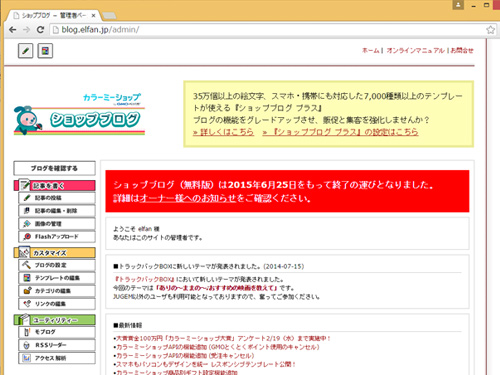Open the ショップブログ プラス settings link
The height and width of the screenshot is (375, 500).
point(340,132)
